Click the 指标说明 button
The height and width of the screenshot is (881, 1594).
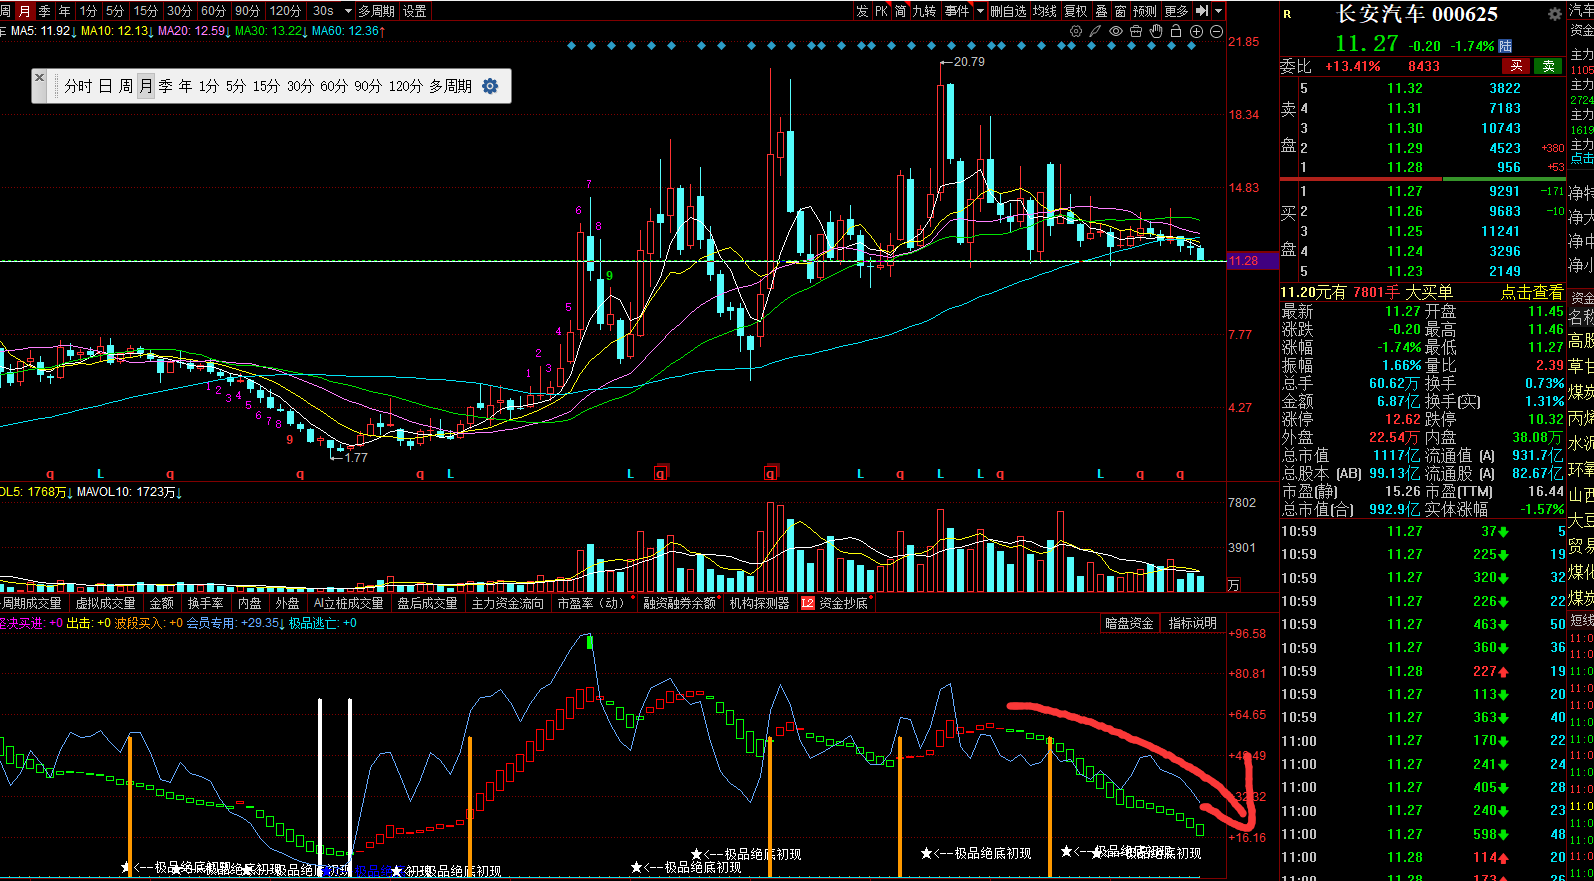pyautogui.click(x=1193, y=623)
